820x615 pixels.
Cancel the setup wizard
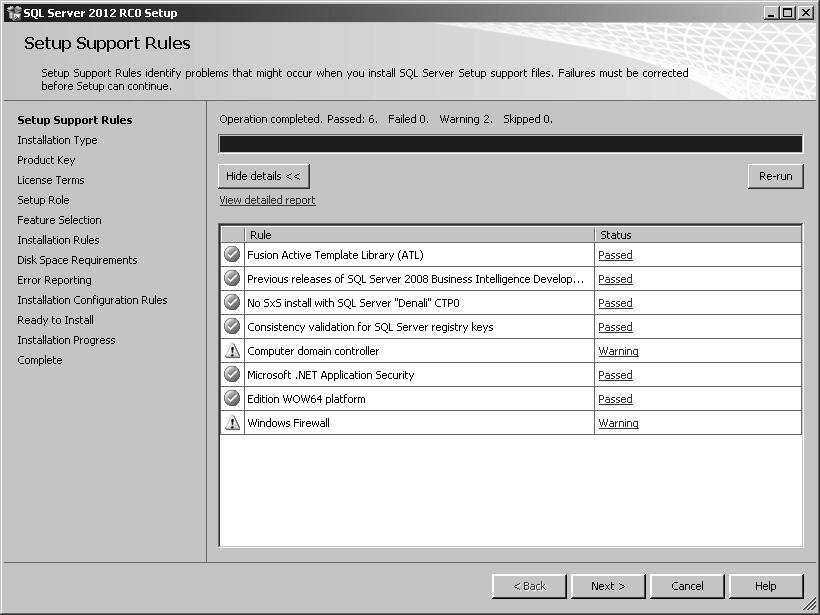(687, 586)
